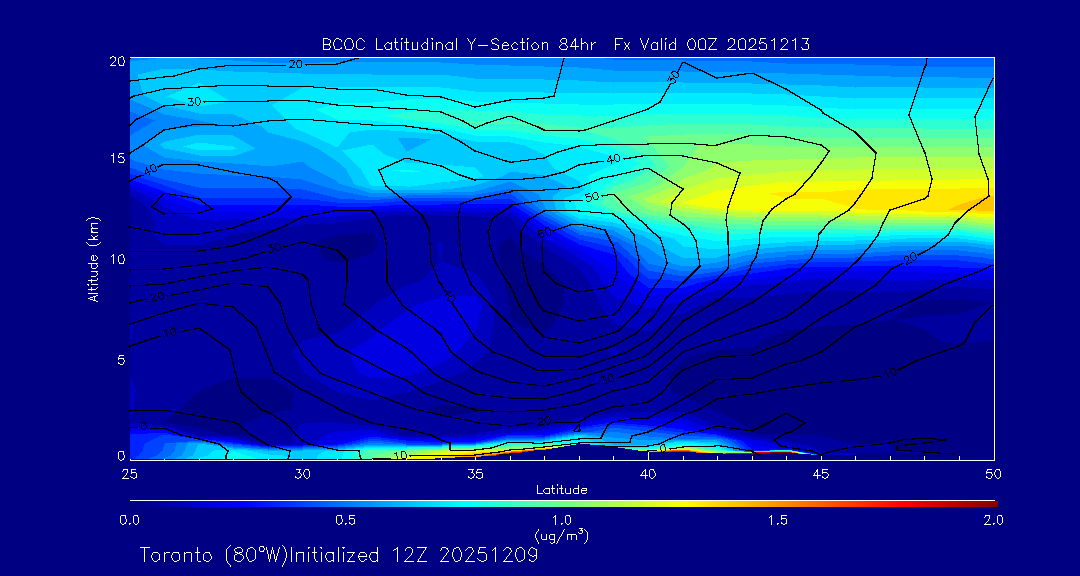
Task: Click latitude axis tick label "25"
Action: (x=129, y=474)
